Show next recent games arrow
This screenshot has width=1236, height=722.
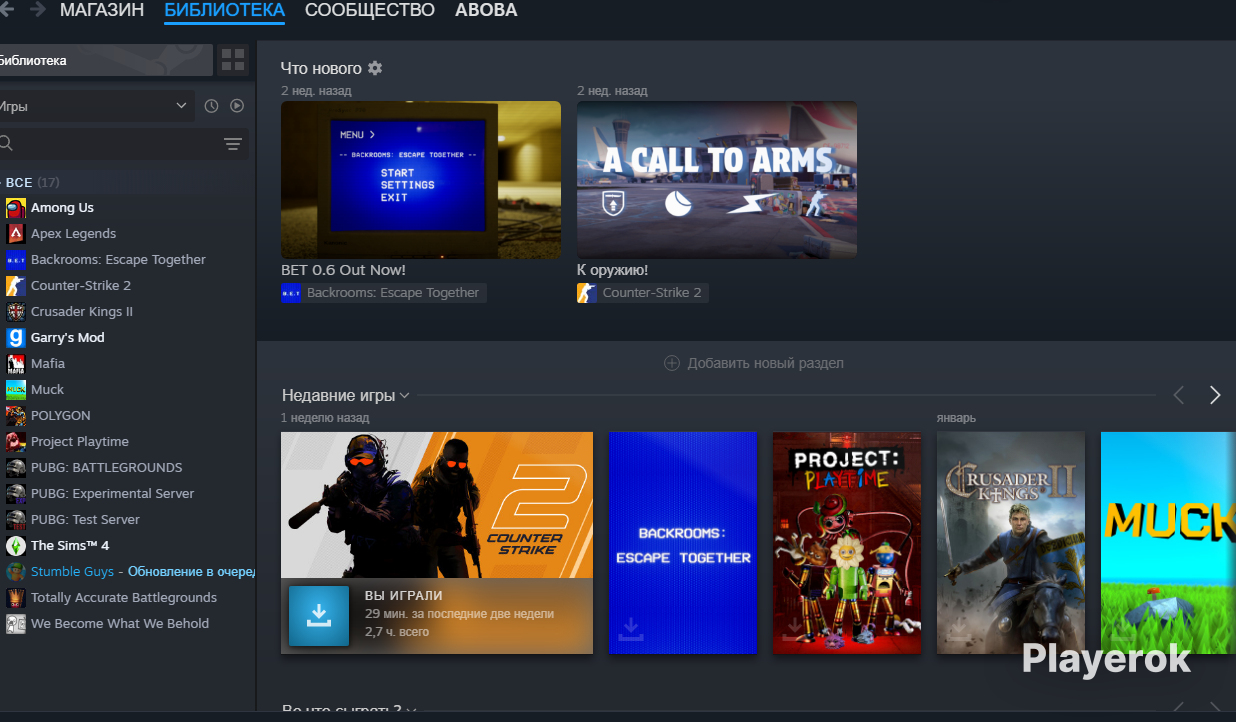(x=1215, y=395)
